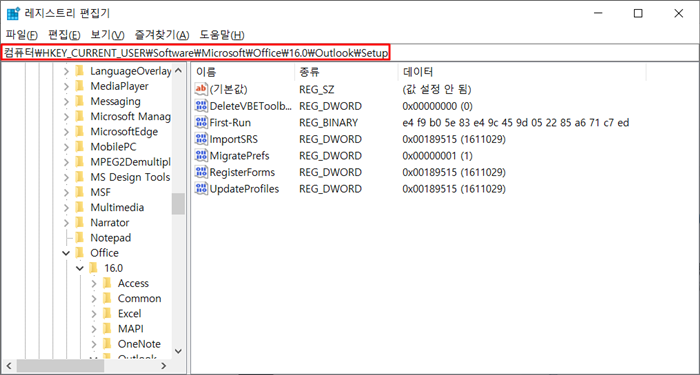
Task: Expand the MicrosoftEdge key
Action: 67,132
